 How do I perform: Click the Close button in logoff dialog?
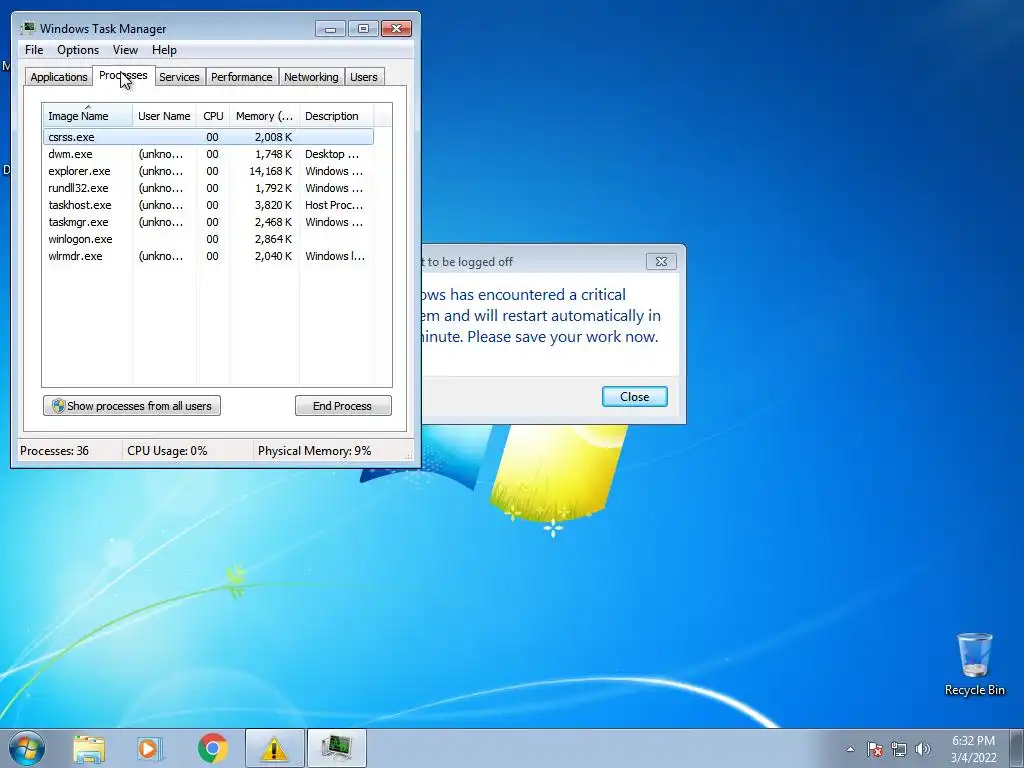pos(635,396)
